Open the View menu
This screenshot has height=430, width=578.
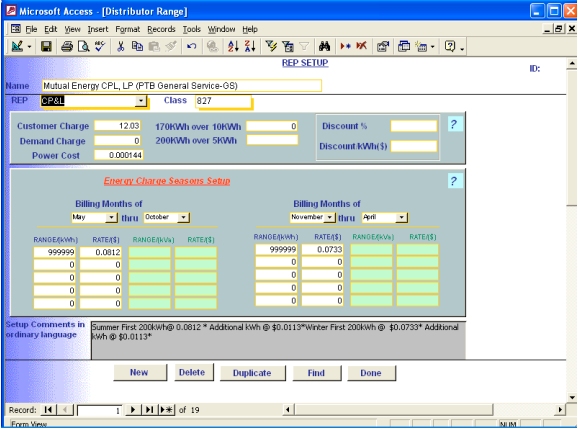click(x=72, y=29)
